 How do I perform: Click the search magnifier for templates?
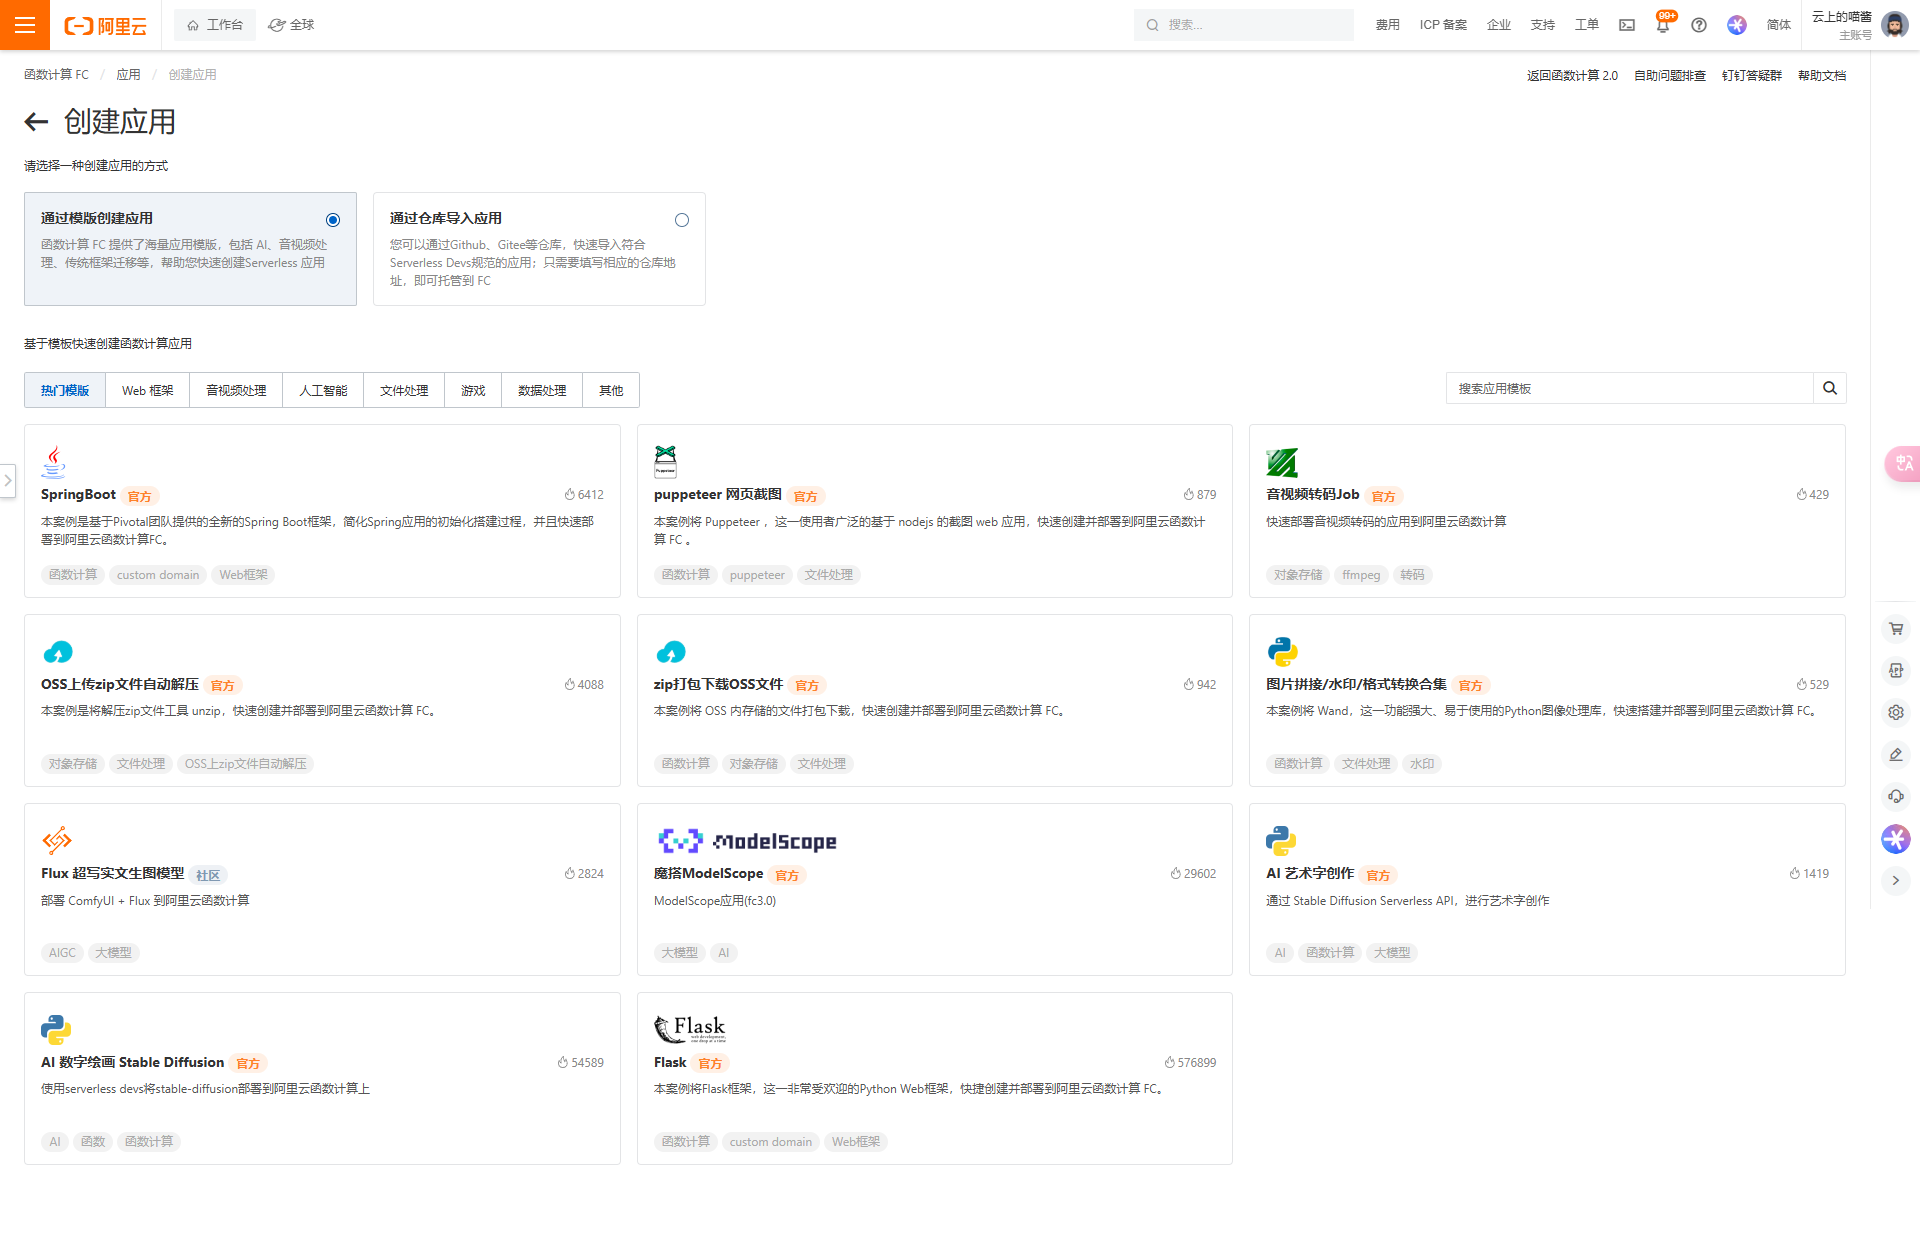point(1829,388)
